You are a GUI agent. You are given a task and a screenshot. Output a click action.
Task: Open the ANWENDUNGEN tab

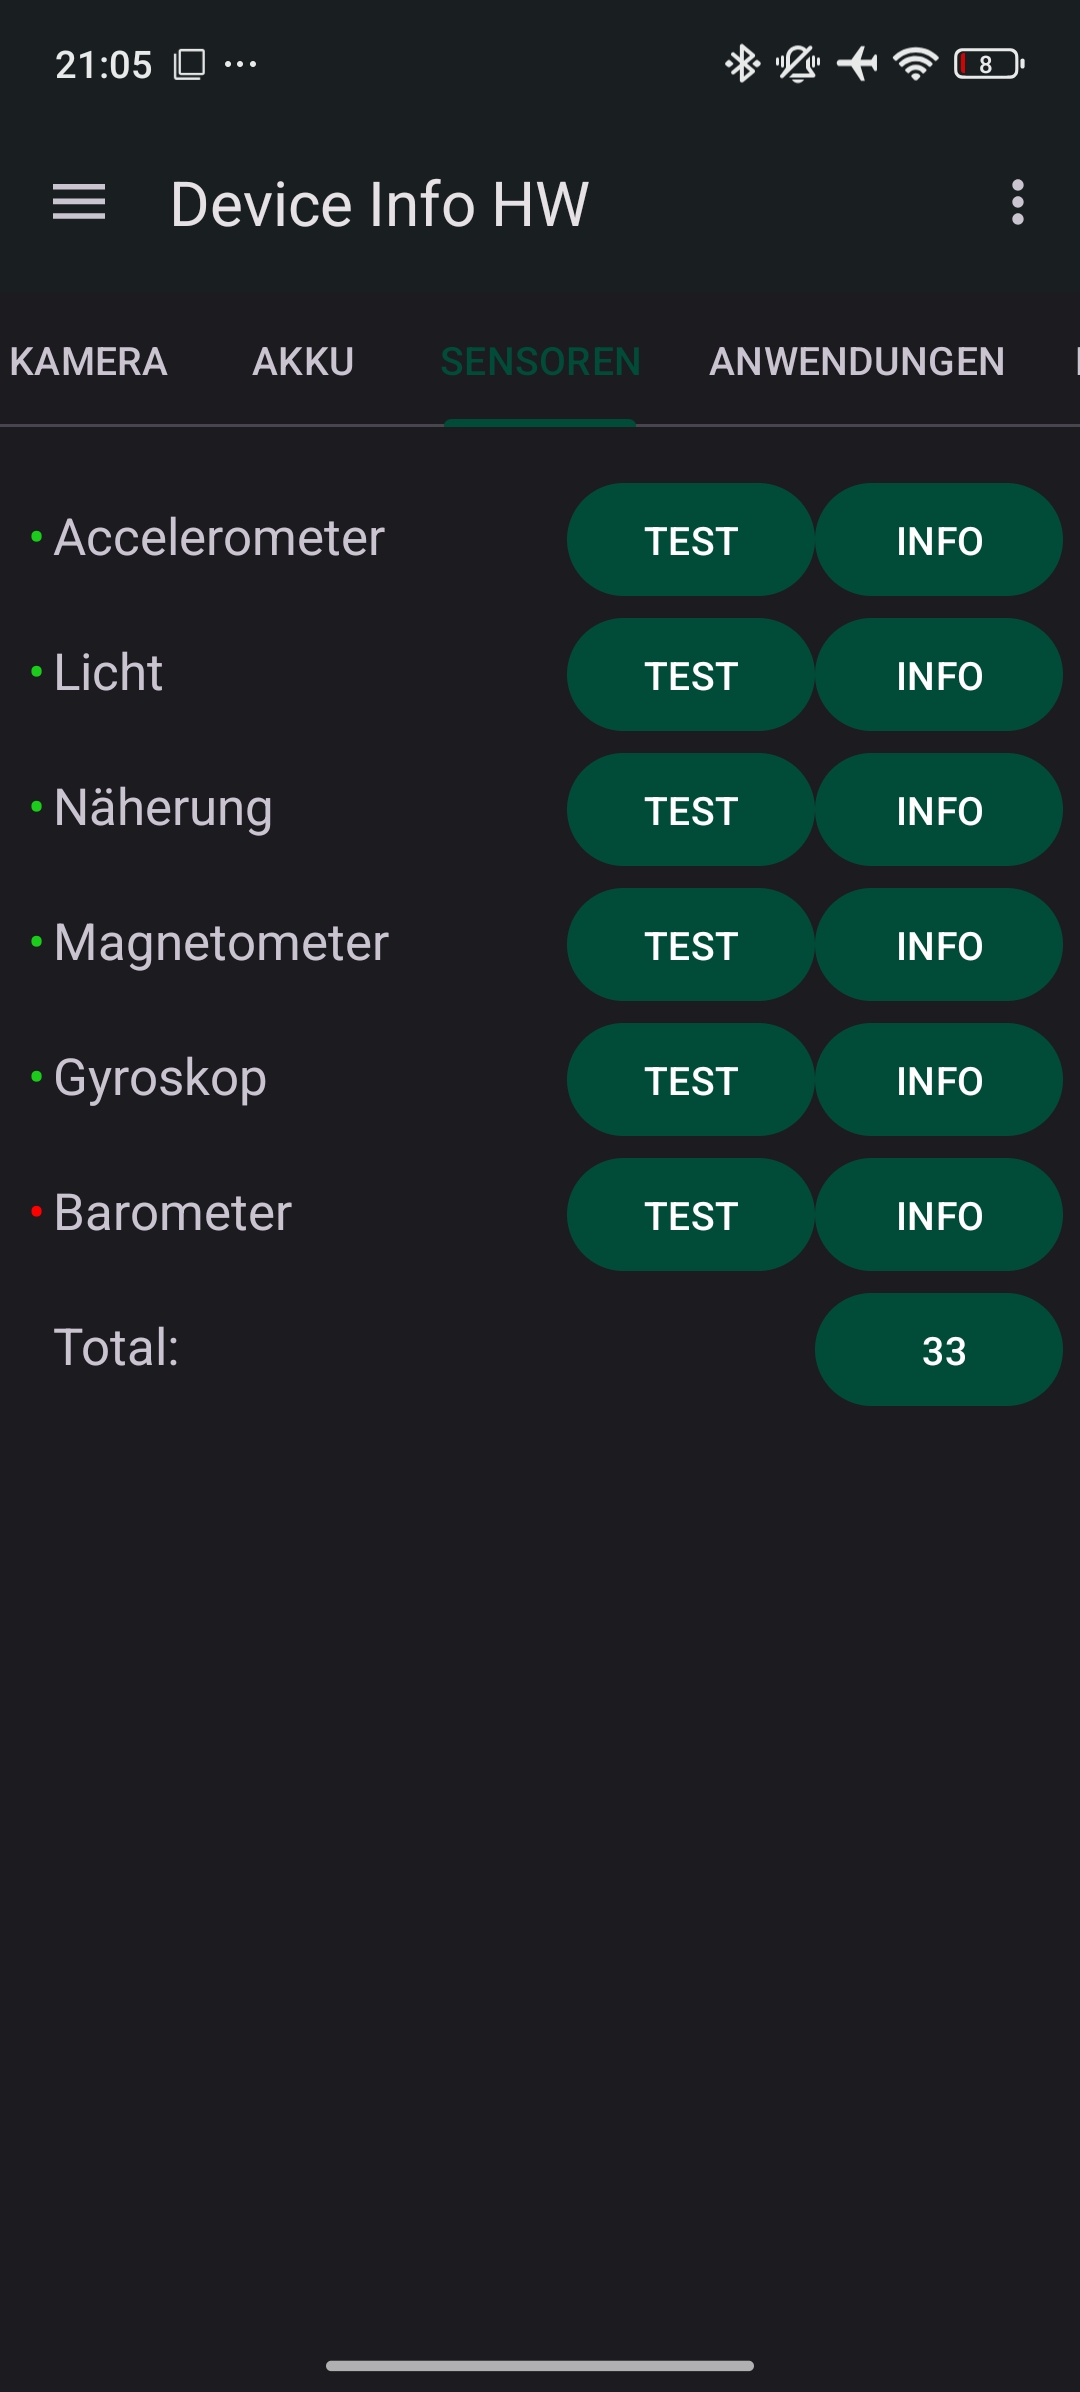857,362
